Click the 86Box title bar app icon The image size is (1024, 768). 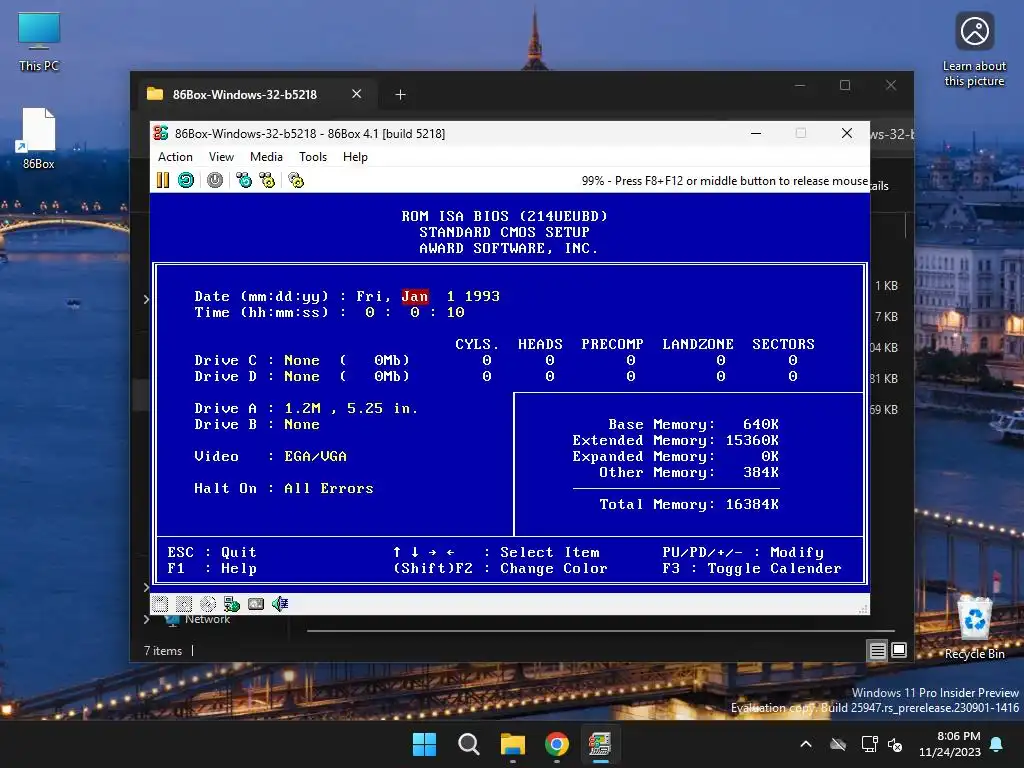[x=161, y=133]
